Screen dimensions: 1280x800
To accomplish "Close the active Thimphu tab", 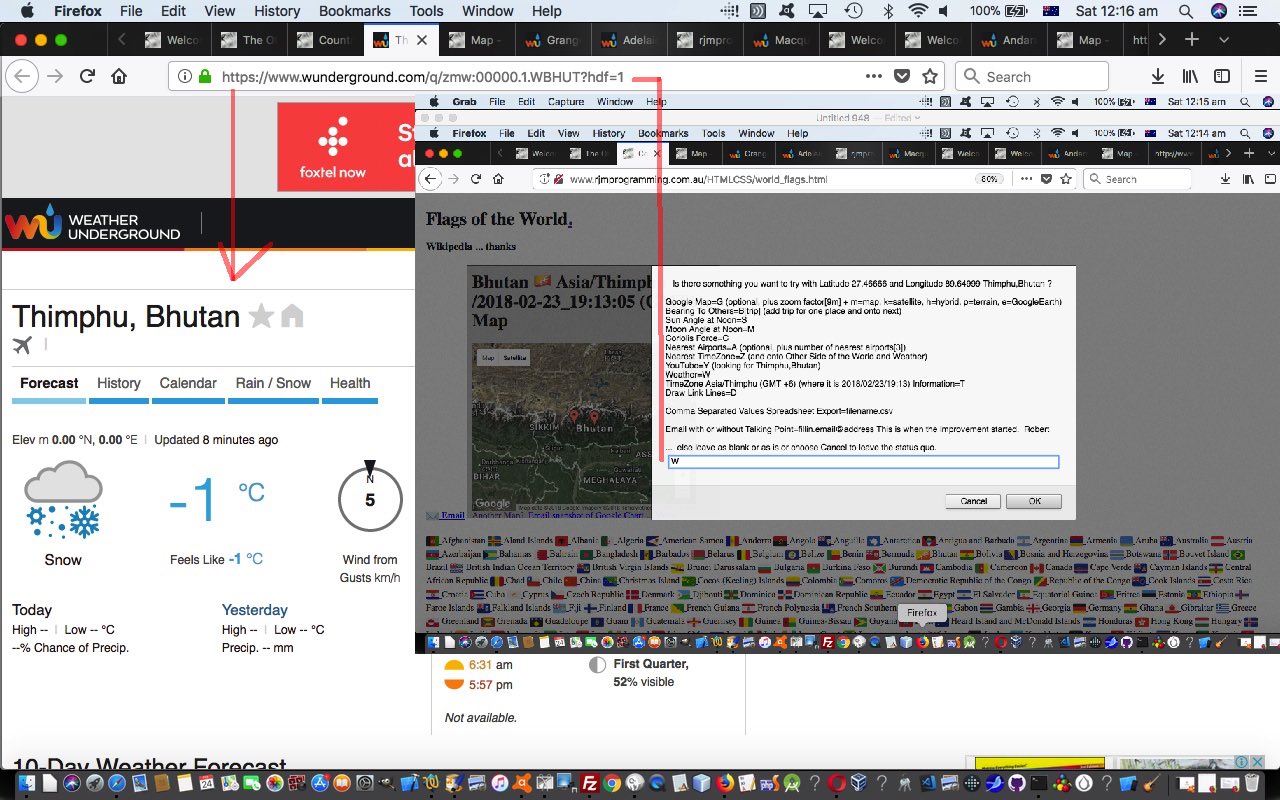I will pos(422,40).
